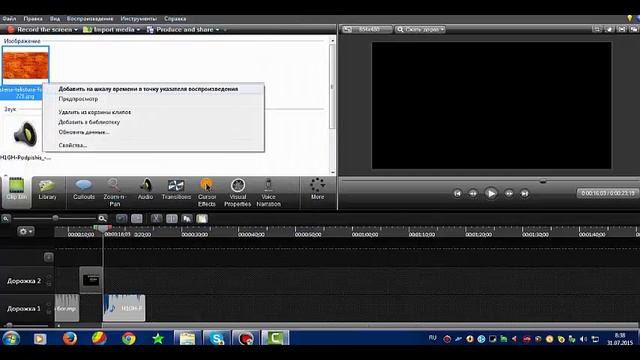Open the Visual Properties tool
This screenshot has height=360, width=640.
[x=238, y=192]
